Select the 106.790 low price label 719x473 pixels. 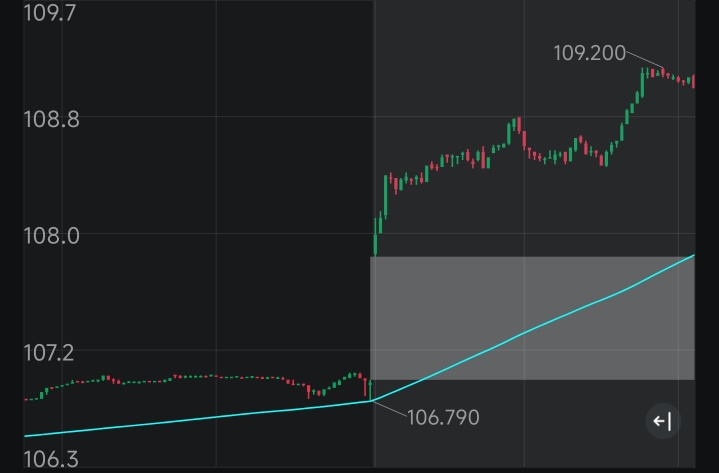coord(443,418)
